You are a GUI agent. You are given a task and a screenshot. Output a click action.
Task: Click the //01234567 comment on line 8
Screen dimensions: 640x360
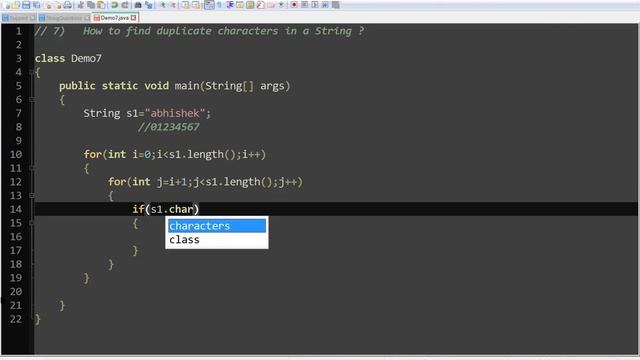click(x=169, y=127)
